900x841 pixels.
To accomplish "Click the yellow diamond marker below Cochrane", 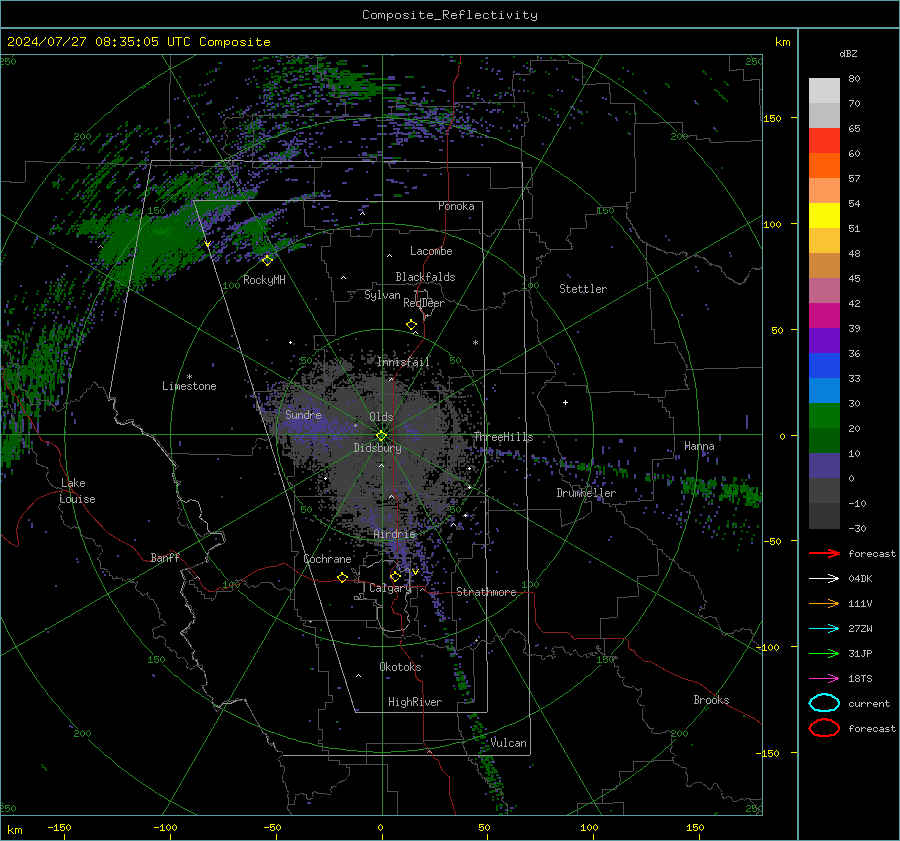I will (x=342, y=578).
